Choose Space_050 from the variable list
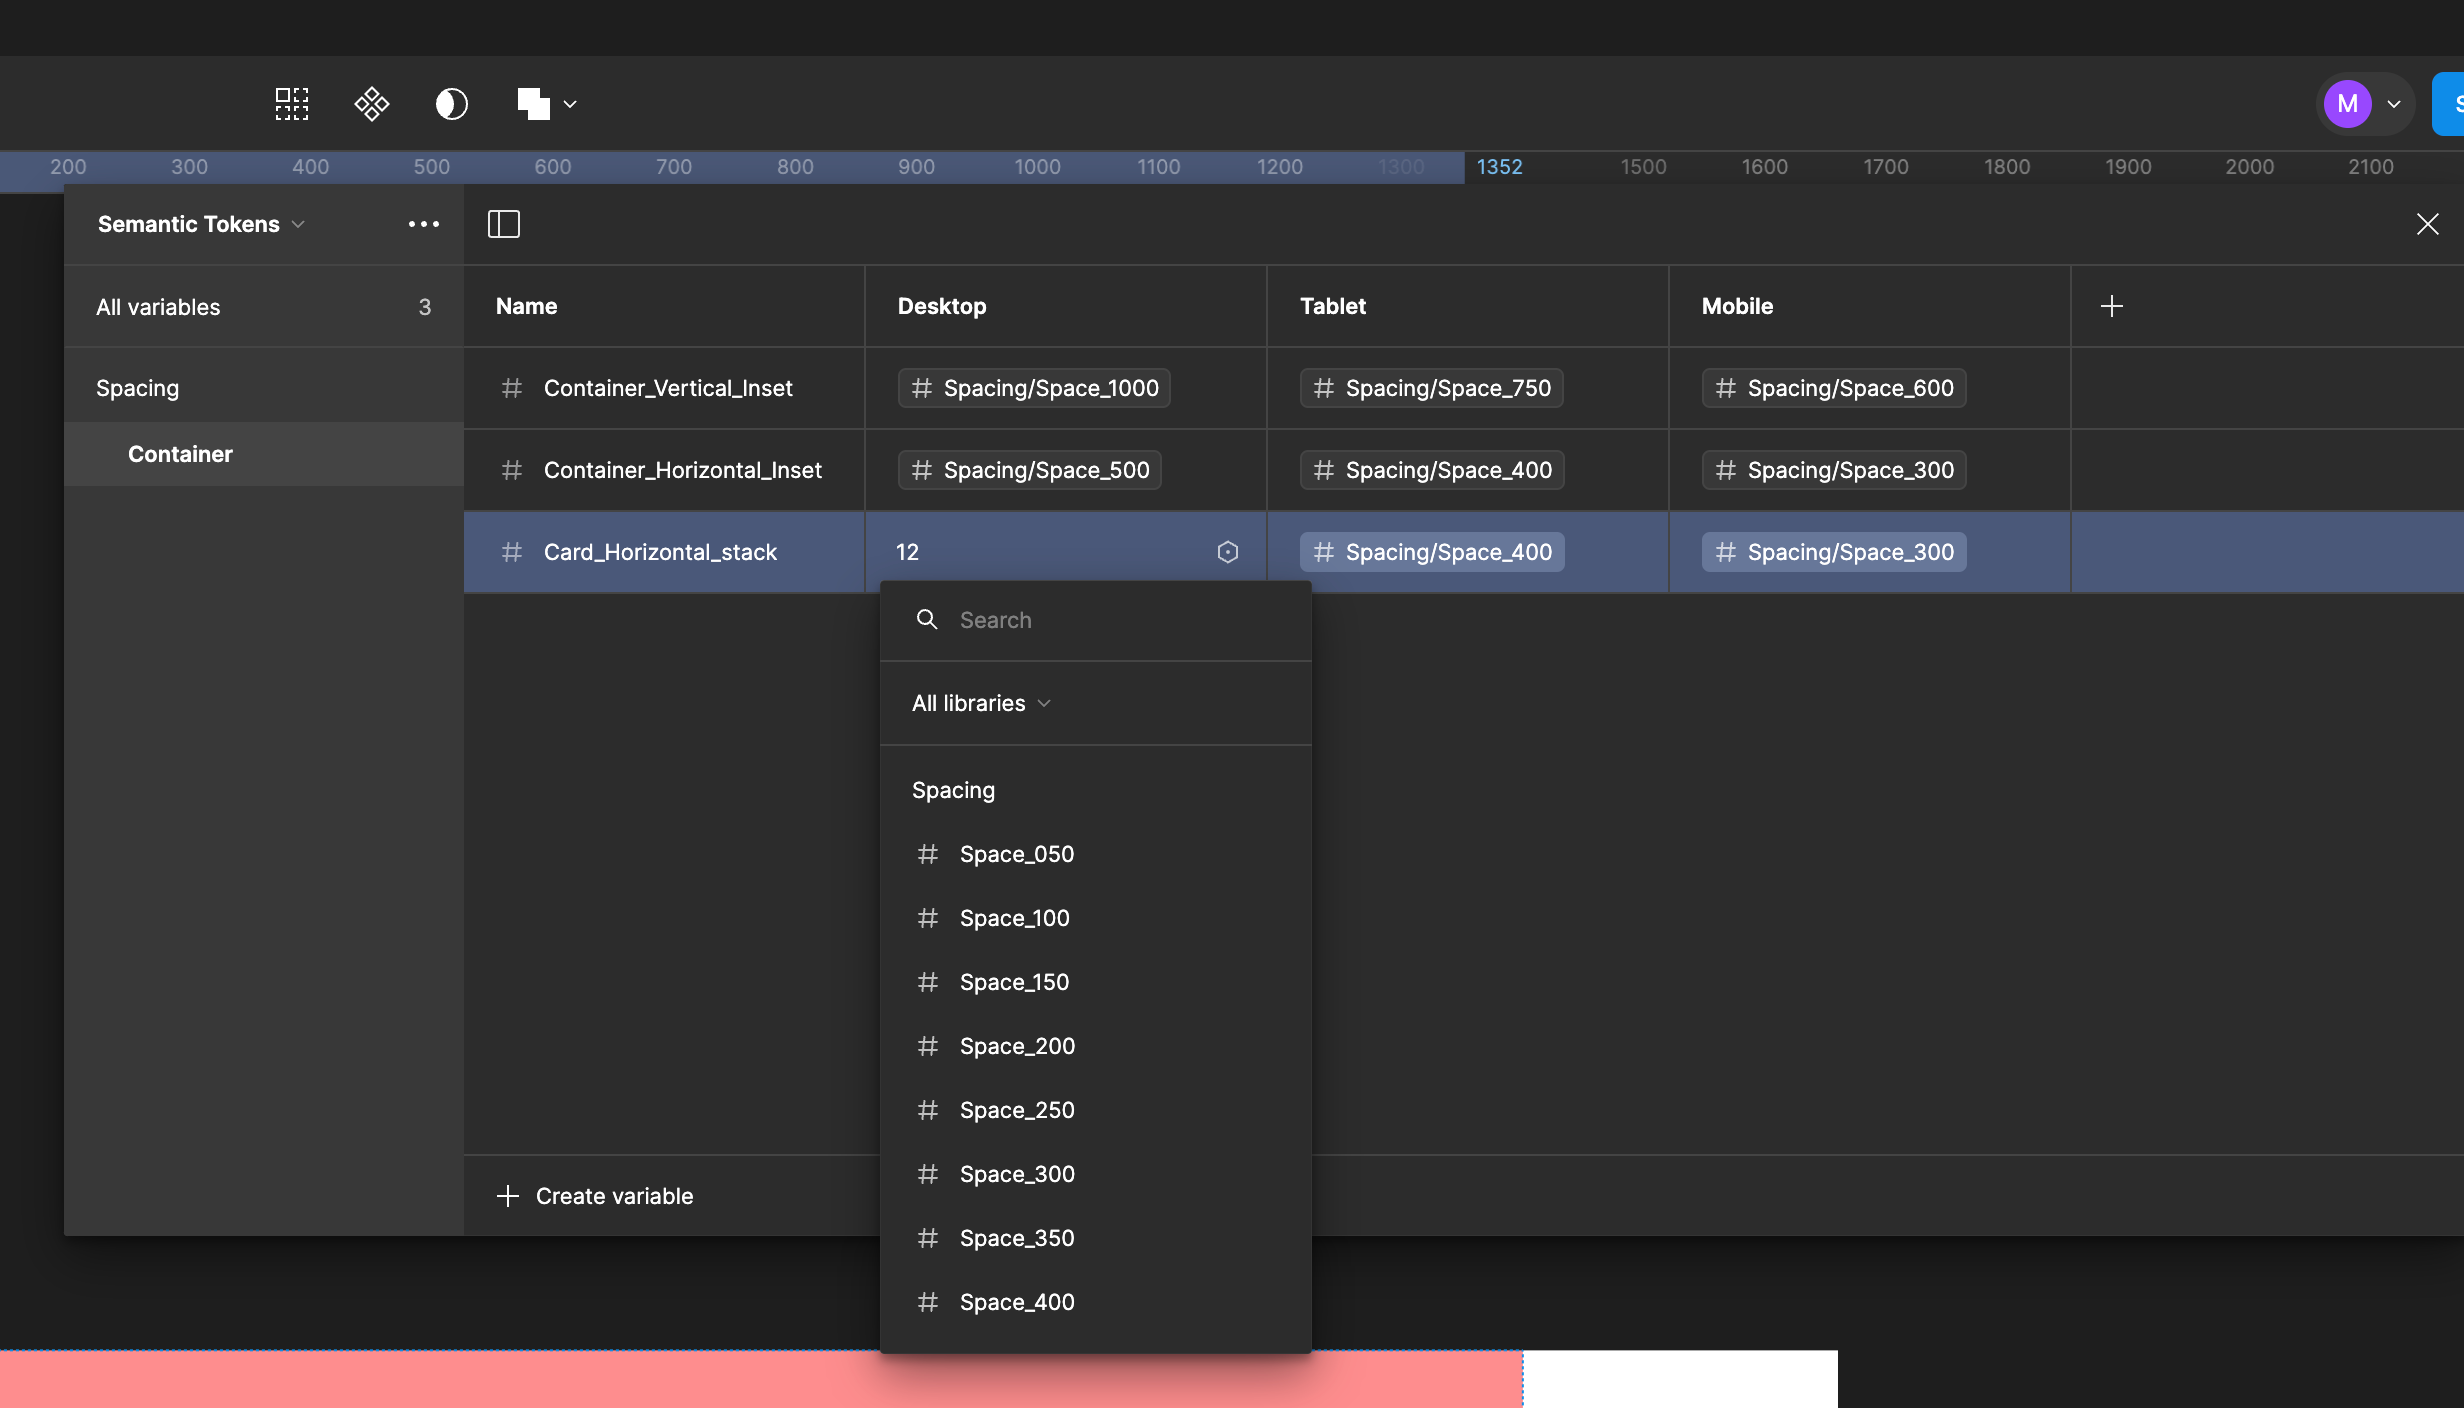The width and height of the screenshot is (2464, 1408). pyautogui.click(x=1096, y=854)
